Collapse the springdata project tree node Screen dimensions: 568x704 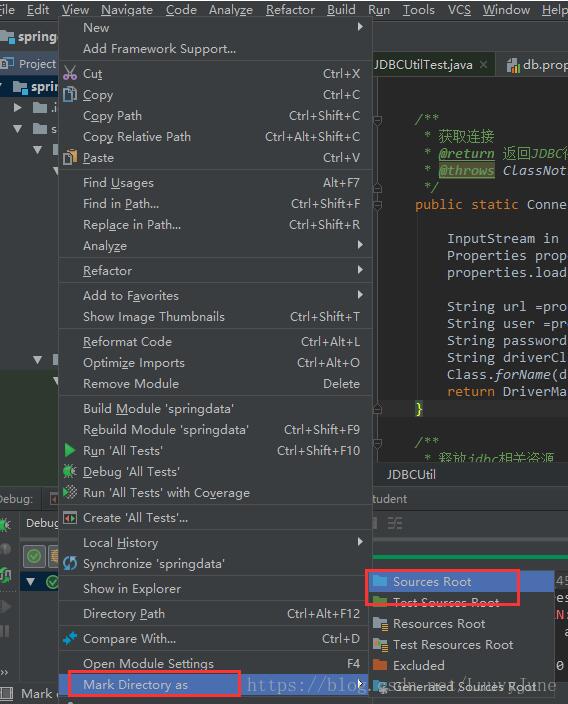pos(3,86)
